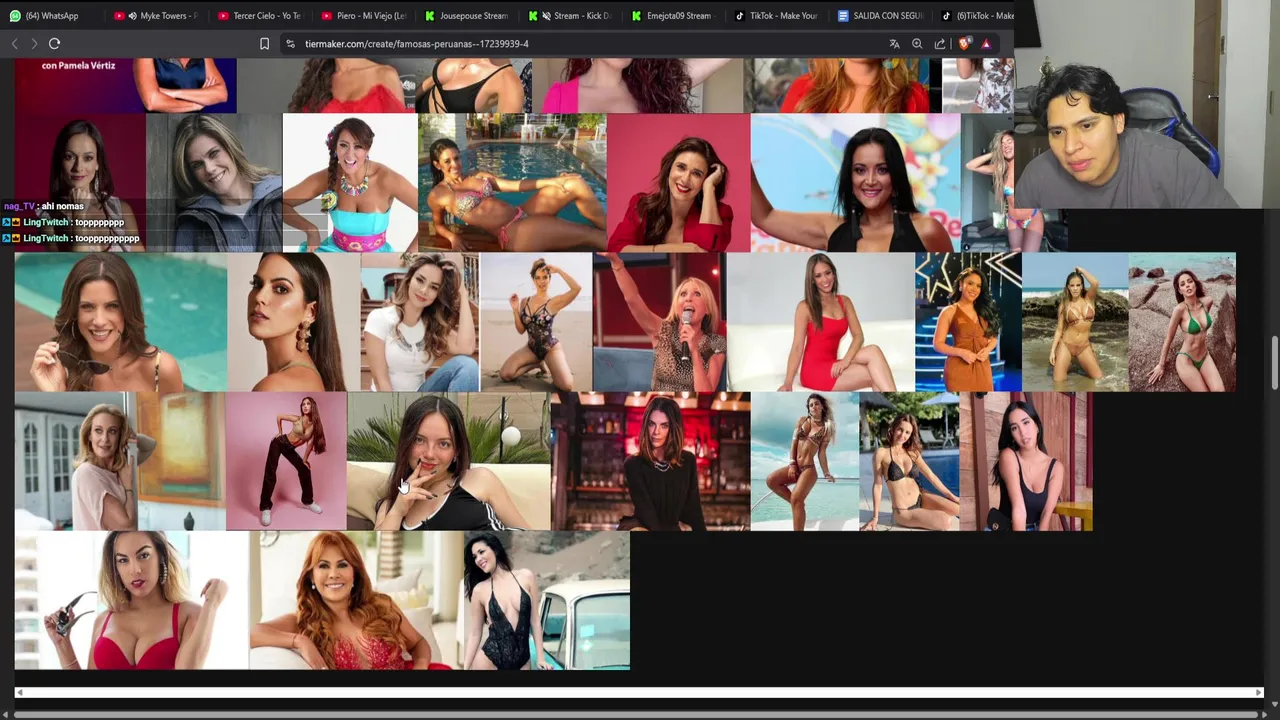Reload the tiermaker page
The height and width of the screenshot is (720, 1280).
(x=54, y=44)
